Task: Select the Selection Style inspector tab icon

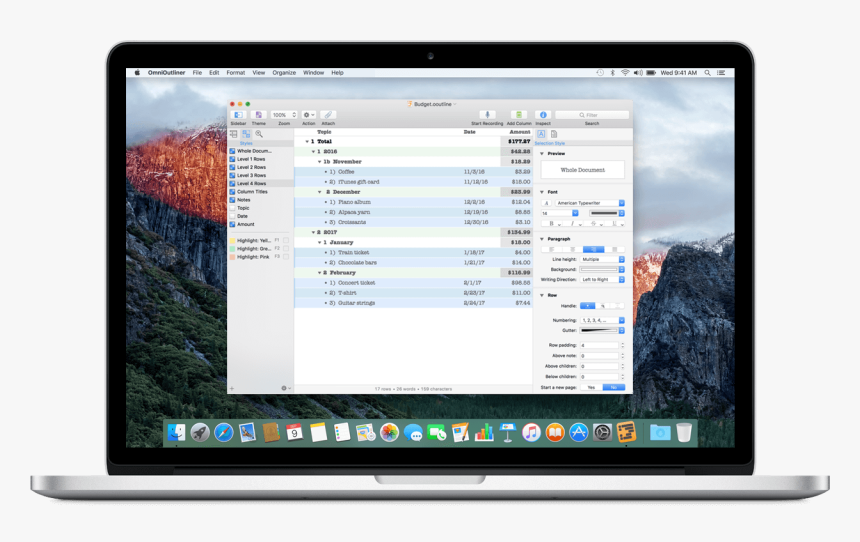Action: (541, 134)
